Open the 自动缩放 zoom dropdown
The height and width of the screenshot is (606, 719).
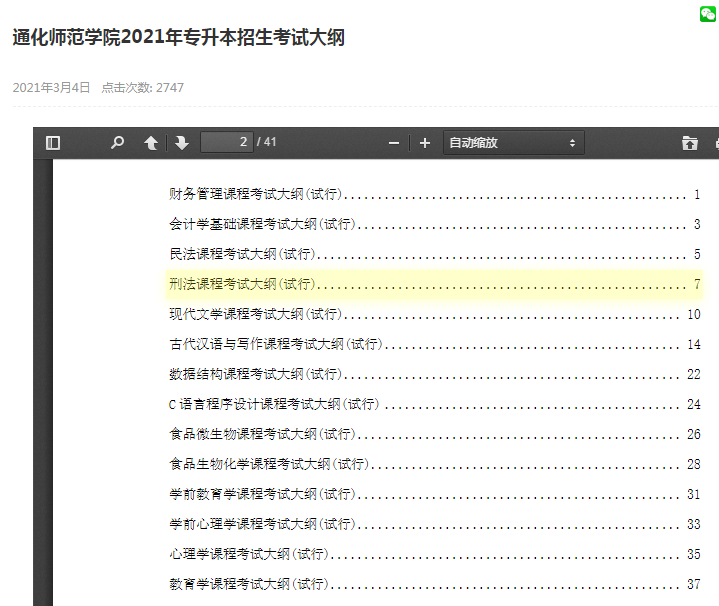pos(514,143)
